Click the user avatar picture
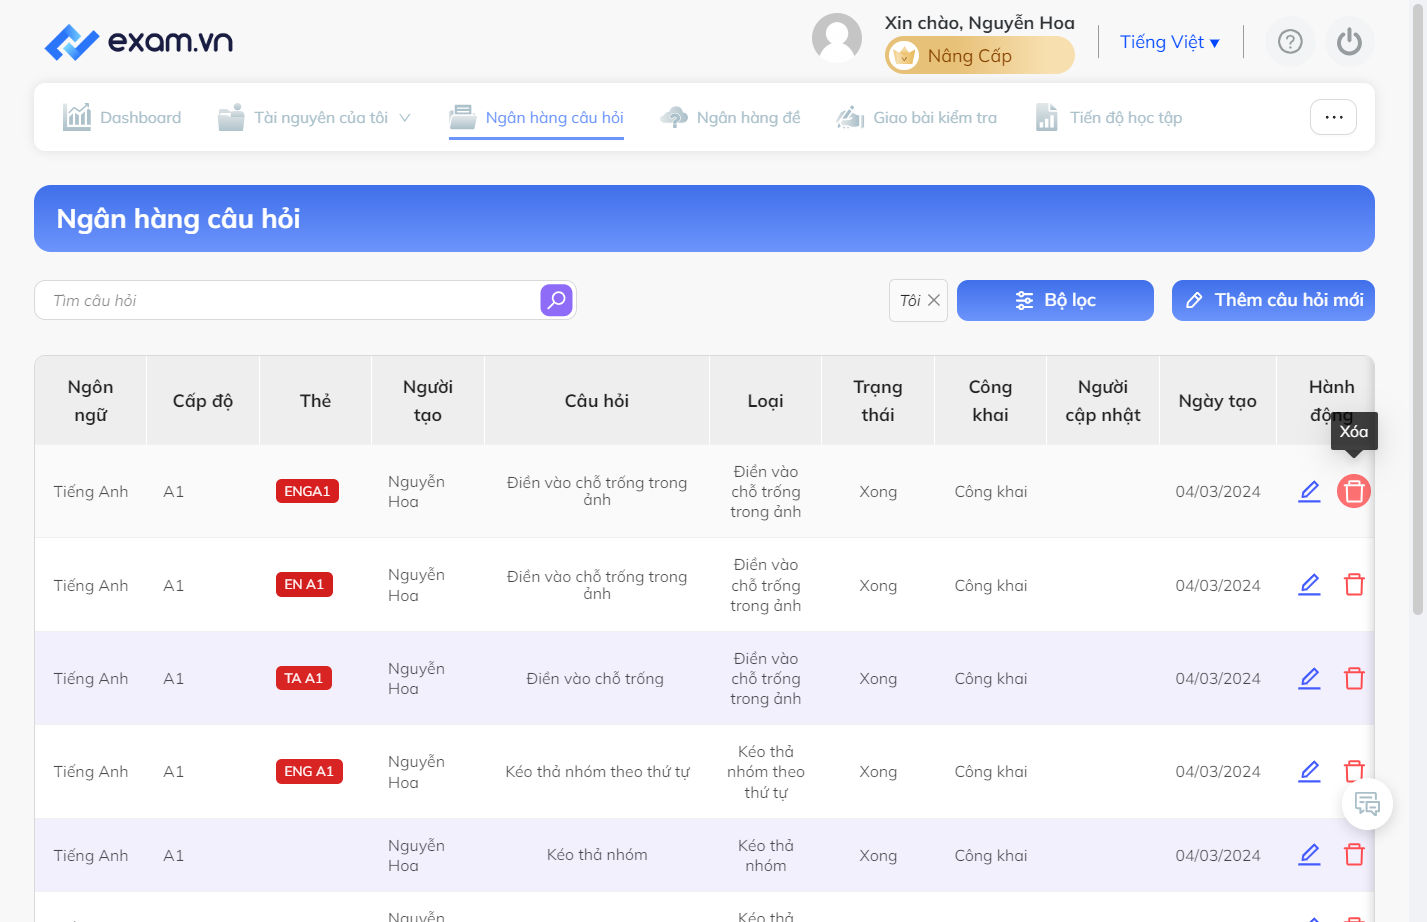The width and height of the screenshot is (1427, 922). [837, 39]
